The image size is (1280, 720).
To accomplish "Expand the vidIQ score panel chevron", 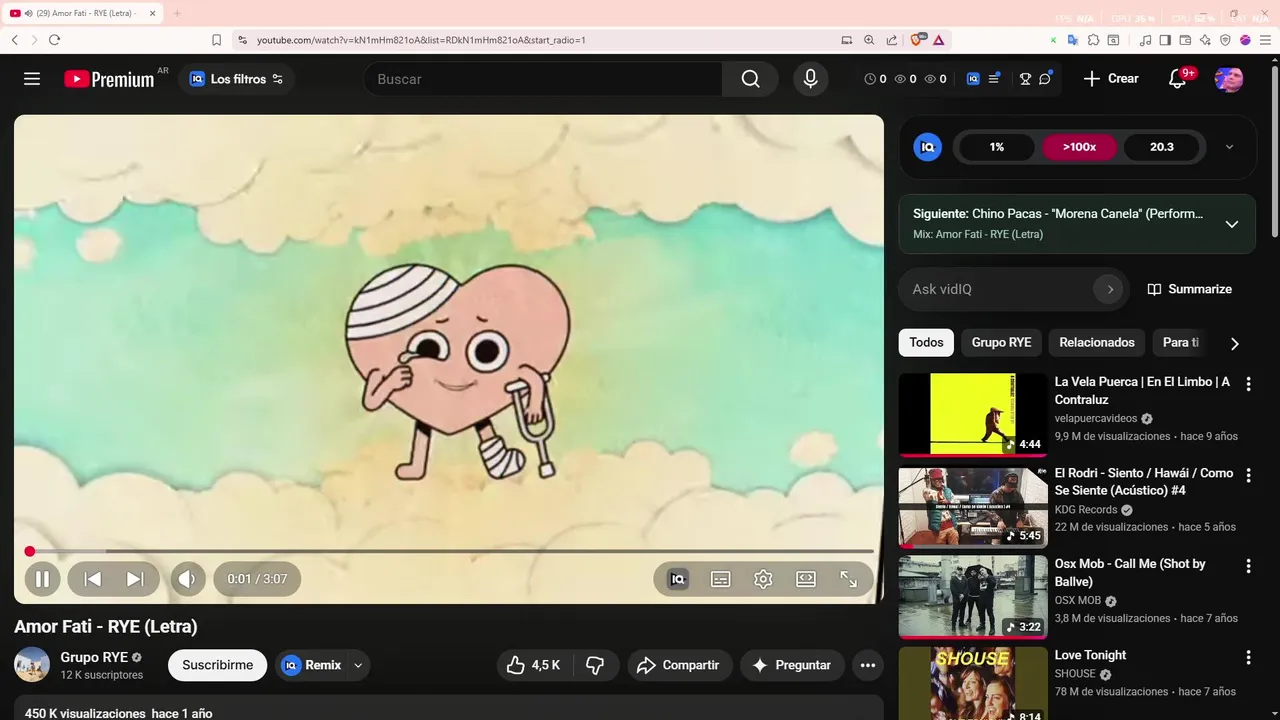I will [1229, 147].
